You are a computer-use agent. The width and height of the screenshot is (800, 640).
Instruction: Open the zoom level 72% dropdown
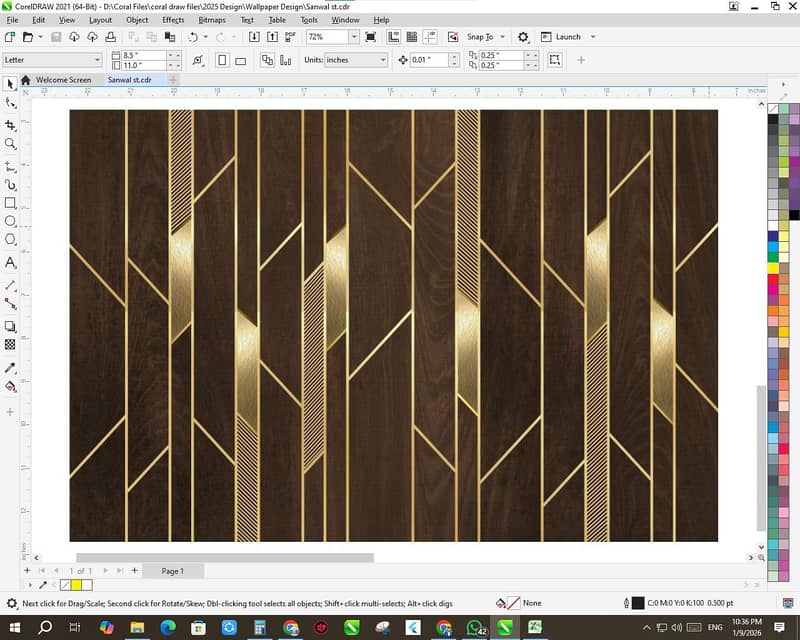click(x=354, y=37)
